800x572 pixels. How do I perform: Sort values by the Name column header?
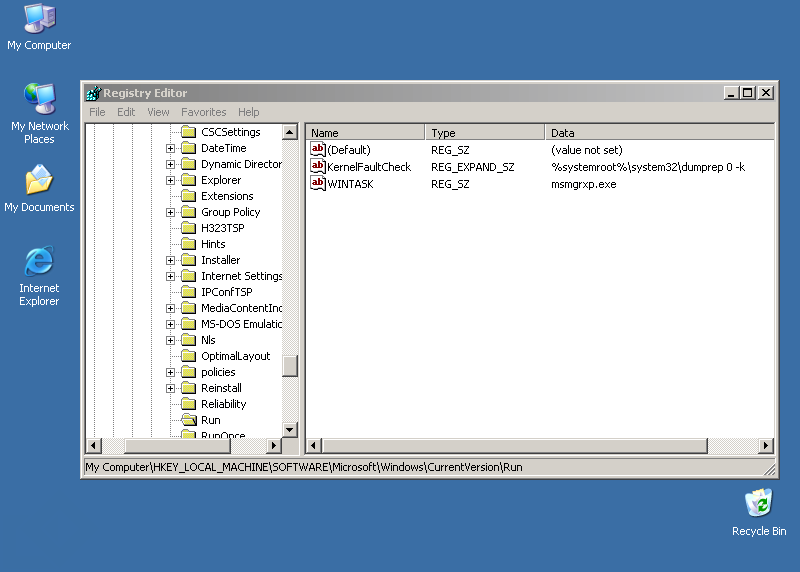click(x=365, y=133)
